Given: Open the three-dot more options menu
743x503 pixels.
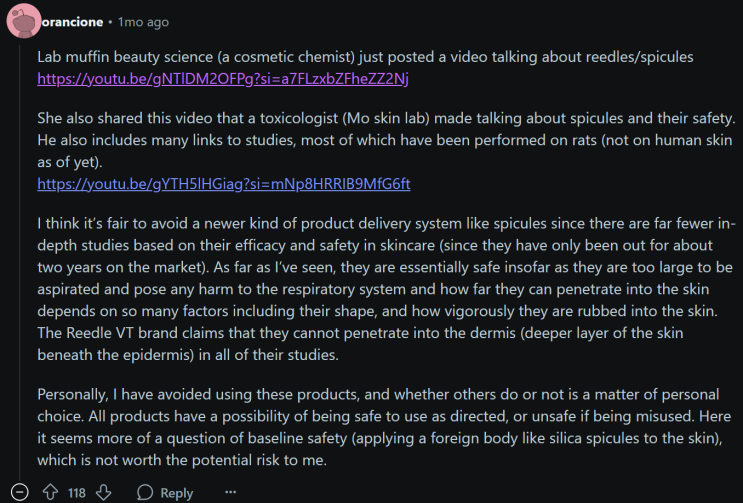Looking at the screenshot, I should click(x=231, y=492).
